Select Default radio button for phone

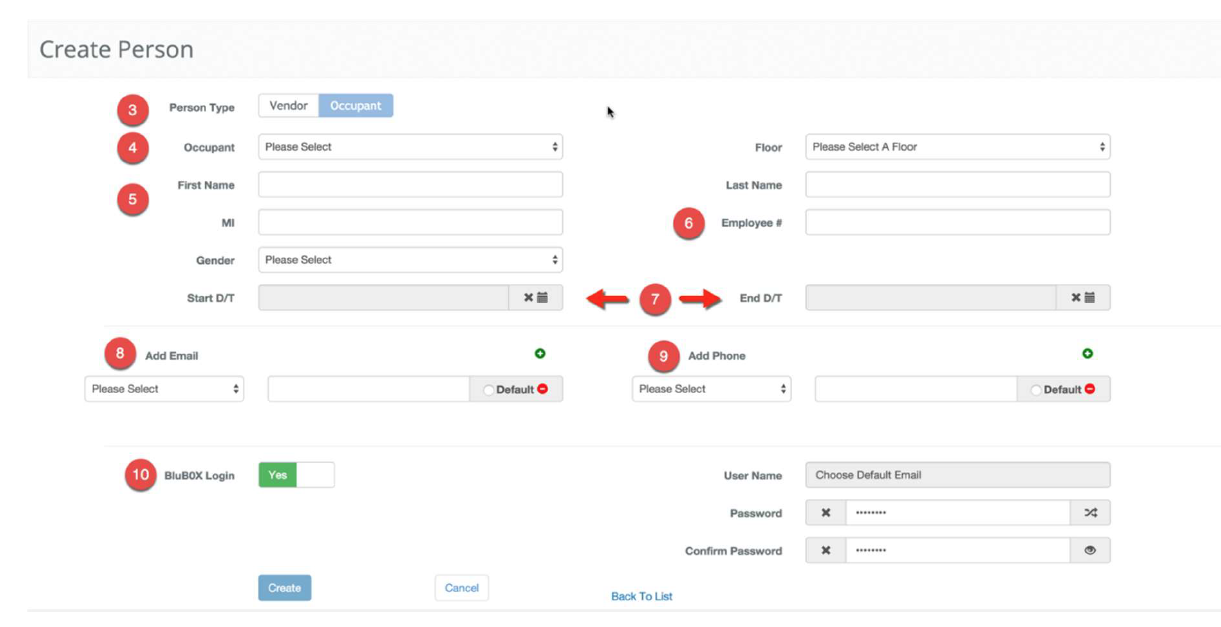click(1036, 390)
